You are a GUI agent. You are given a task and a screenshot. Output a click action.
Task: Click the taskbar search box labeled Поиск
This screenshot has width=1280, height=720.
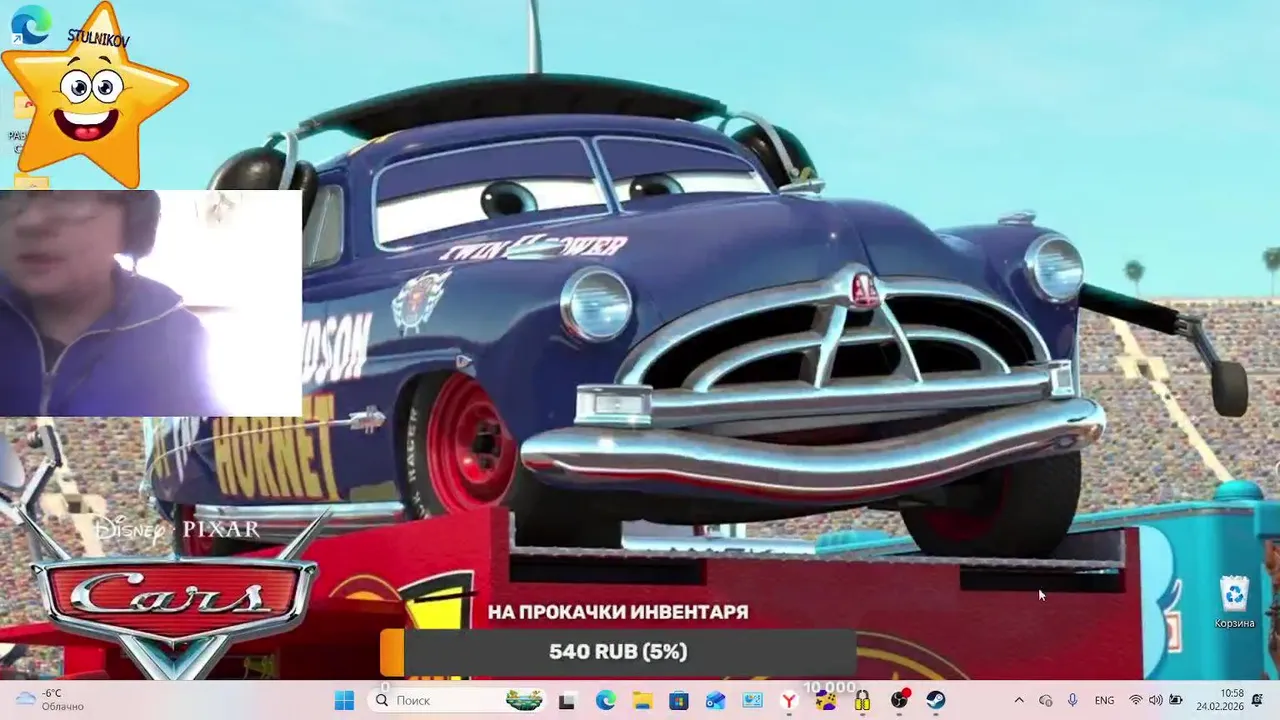point(459,701)
